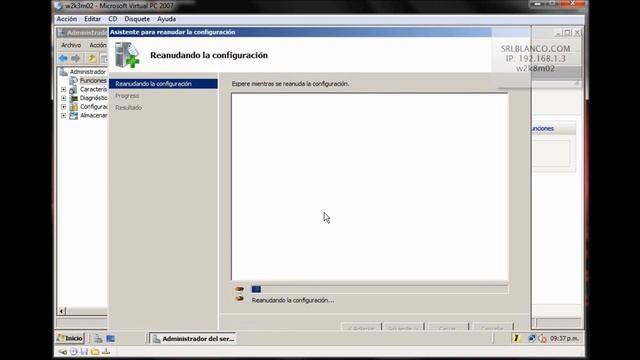Open the Acción menu in Virtual PC

tap(67, 19)
